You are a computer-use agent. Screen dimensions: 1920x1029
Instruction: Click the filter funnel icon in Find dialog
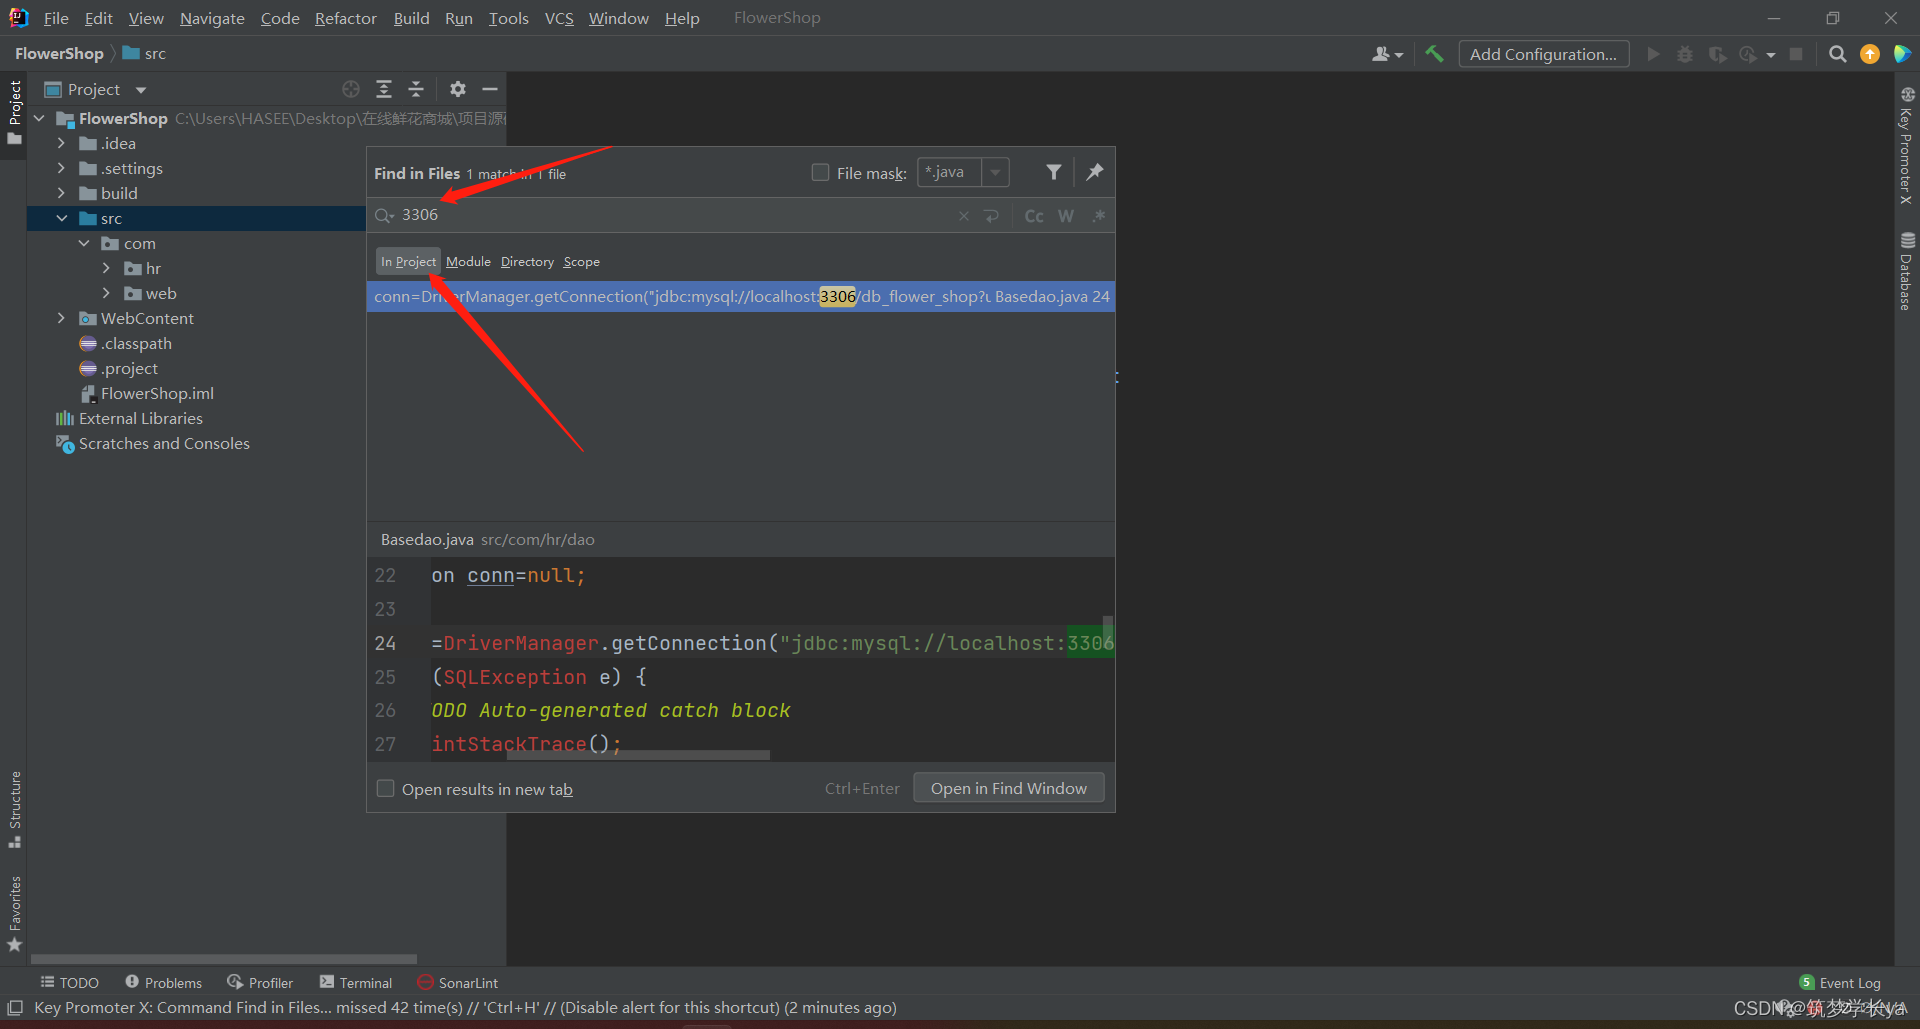(x=1053, y=172)
